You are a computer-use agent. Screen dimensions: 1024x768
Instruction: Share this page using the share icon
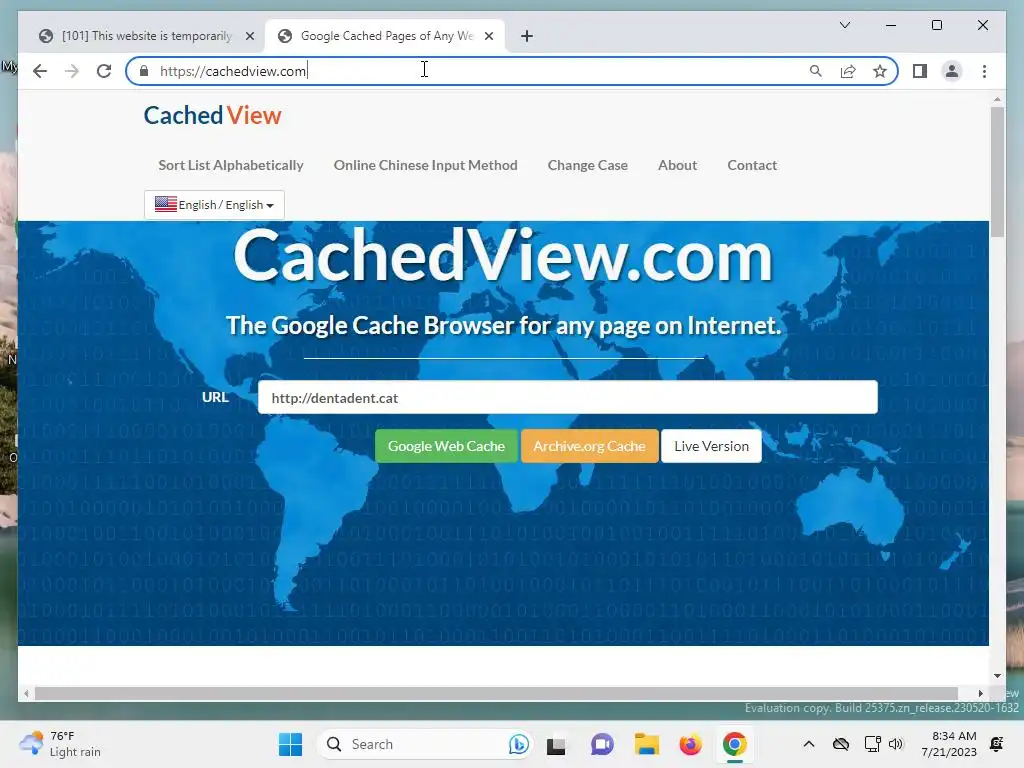[848, 71]
